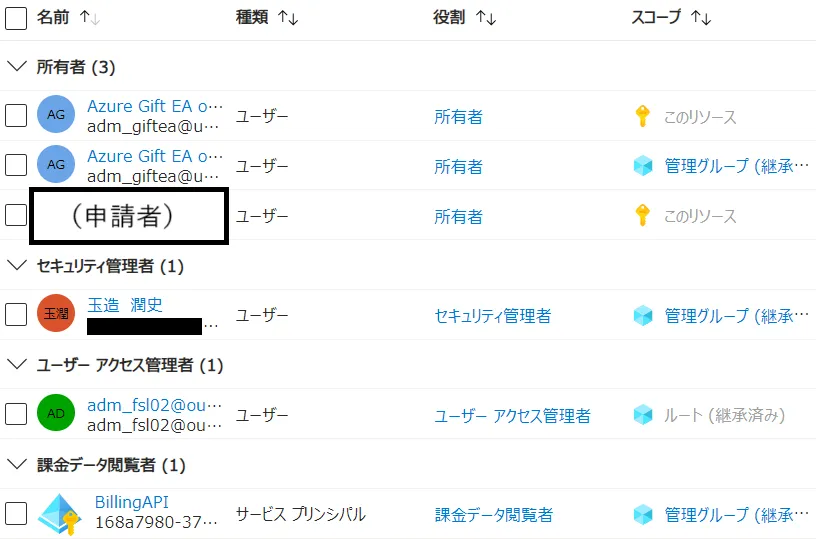Click the sort arrows next to 役割
The image size is (816, 539).
click(x=486, y=18)
